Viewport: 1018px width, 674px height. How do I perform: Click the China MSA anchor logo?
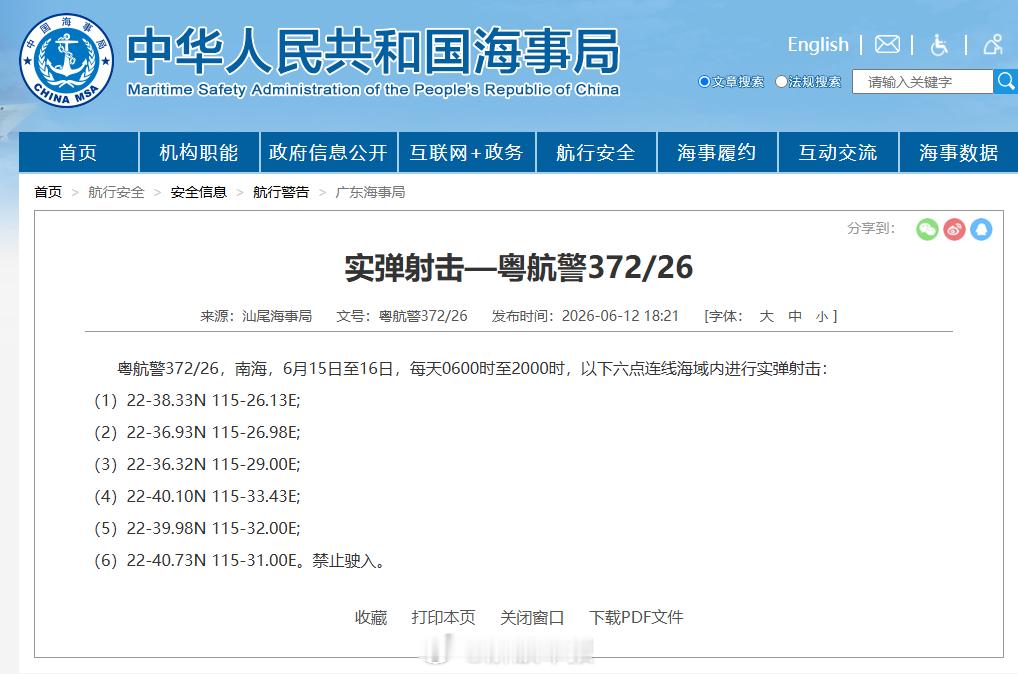66,60
